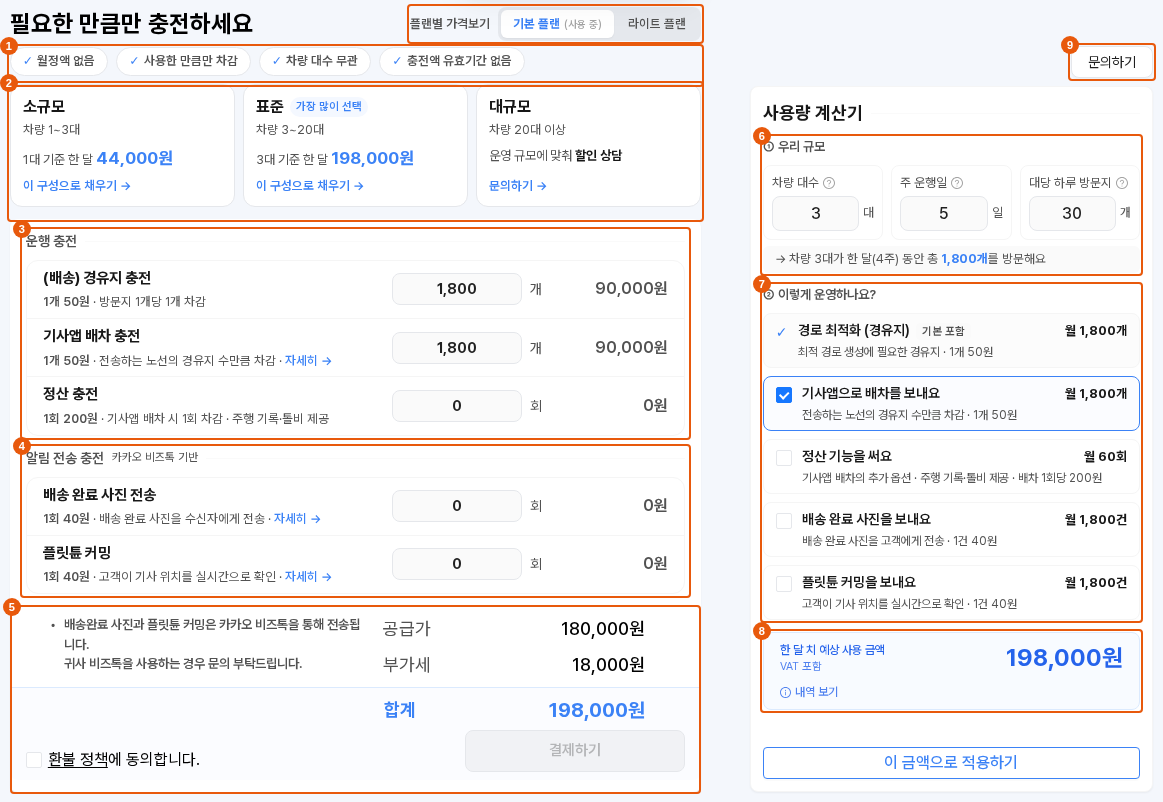This screenshot has height=802, width=1163.
Task: Focus the 기사앱 배차 충전 quantity field
Action: tap(457, 347)
